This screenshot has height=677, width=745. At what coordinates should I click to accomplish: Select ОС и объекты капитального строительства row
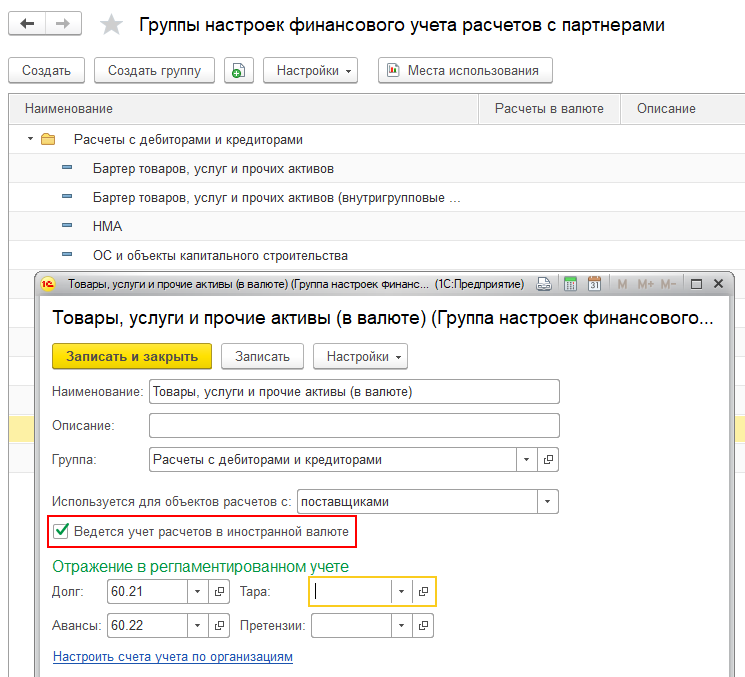pos(377,255)
